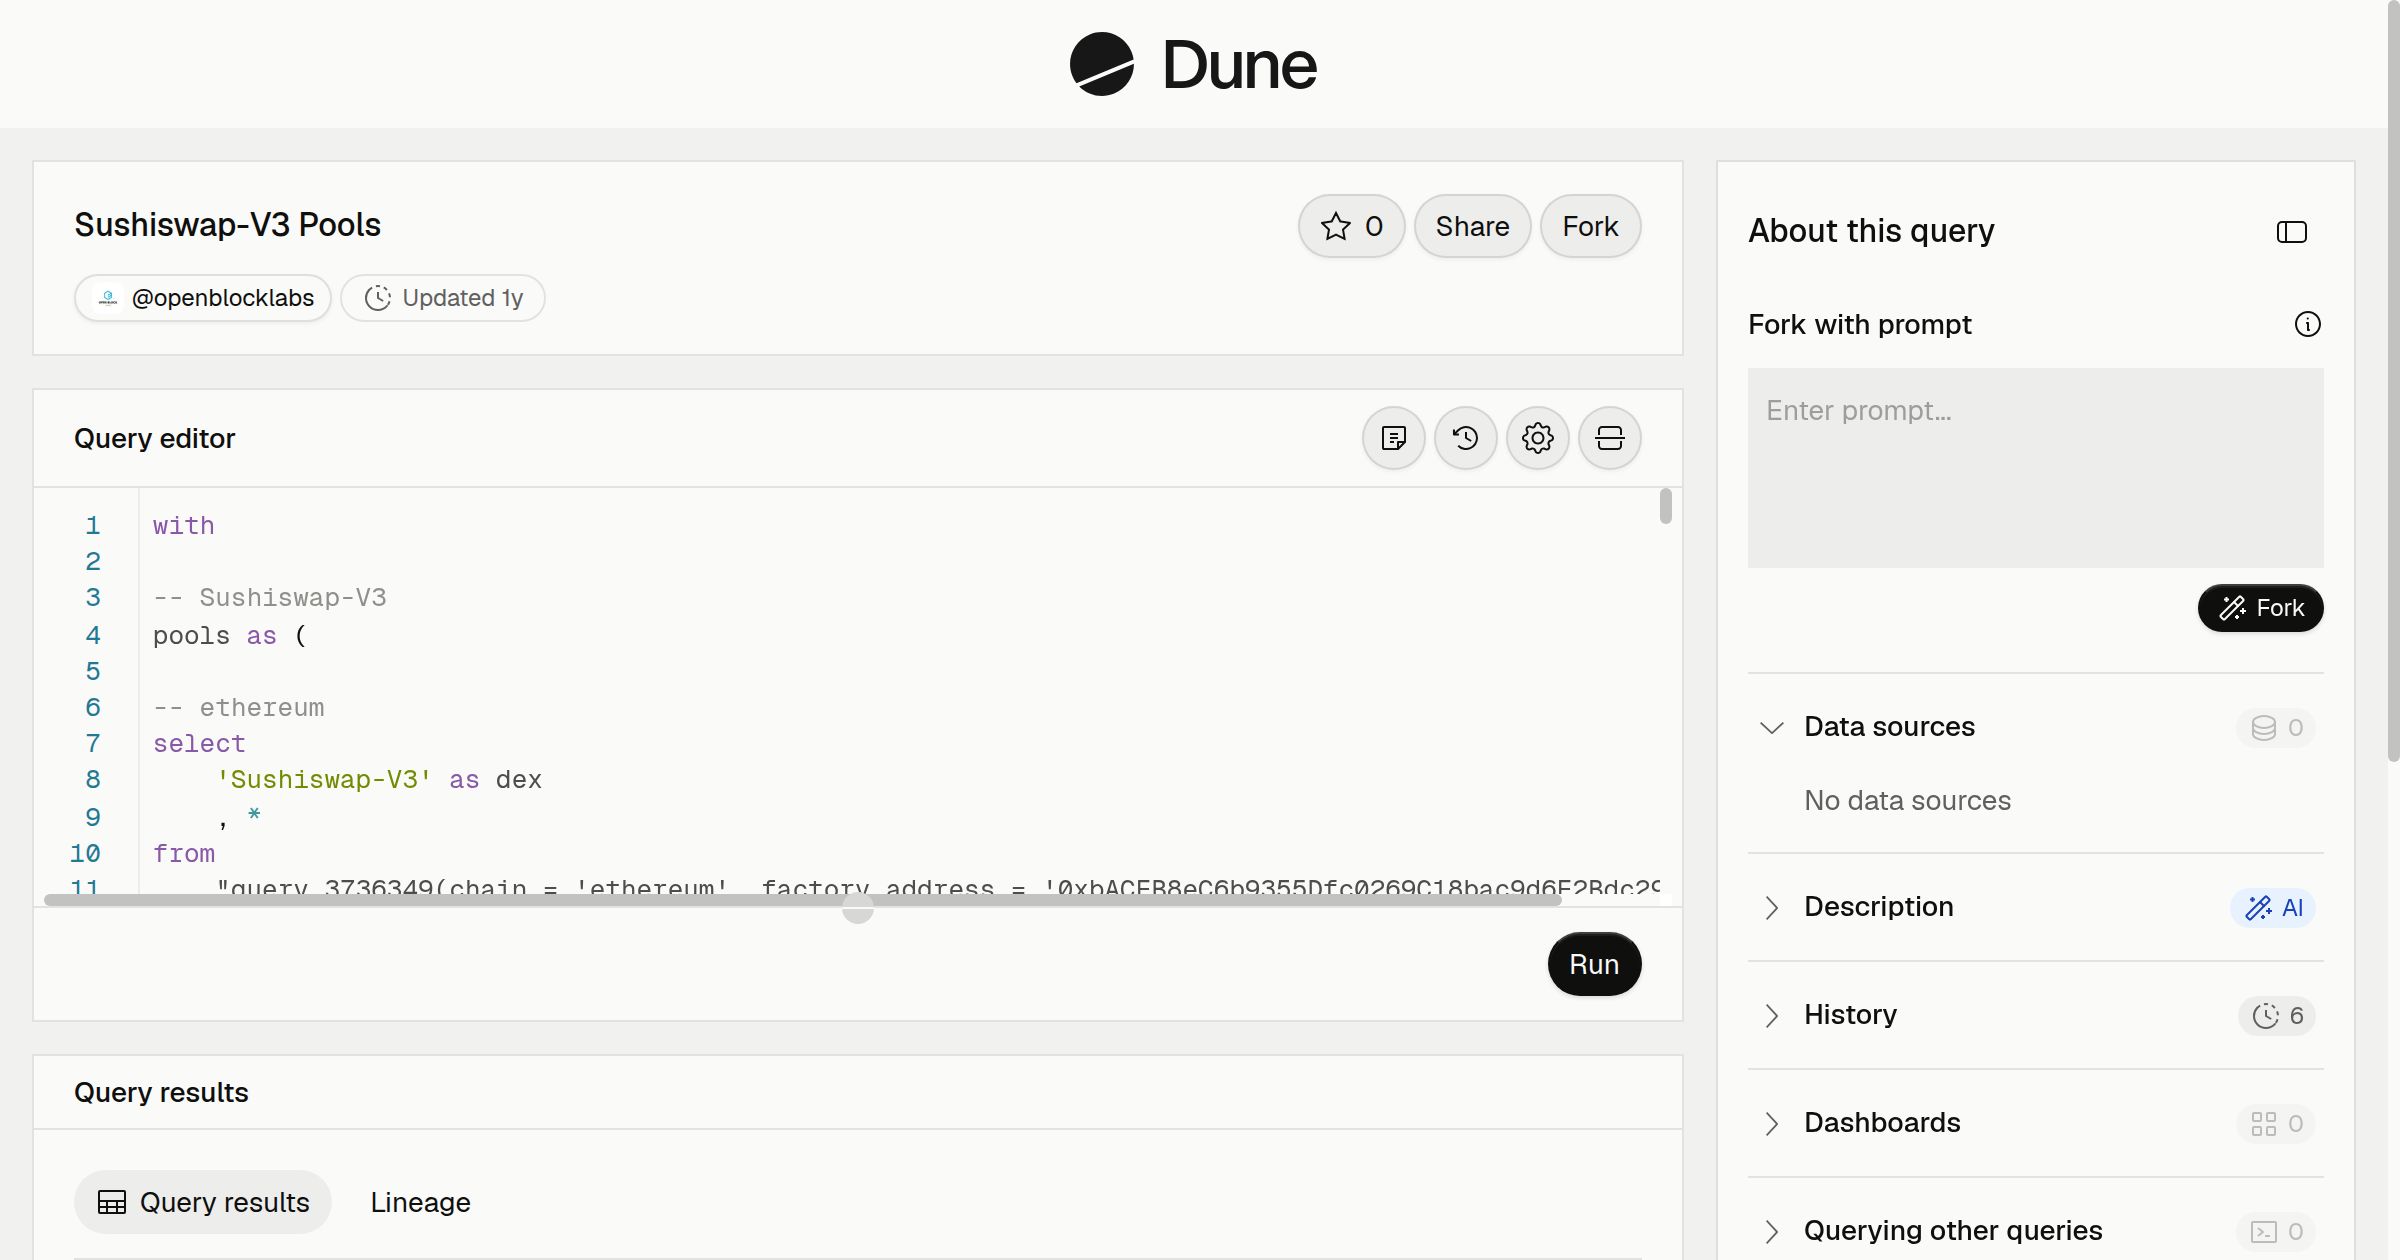Viewport: 2400px width, 1260px height.
Task: Focus the Enter prompt text field
Action: click(x=2035, y=468)
